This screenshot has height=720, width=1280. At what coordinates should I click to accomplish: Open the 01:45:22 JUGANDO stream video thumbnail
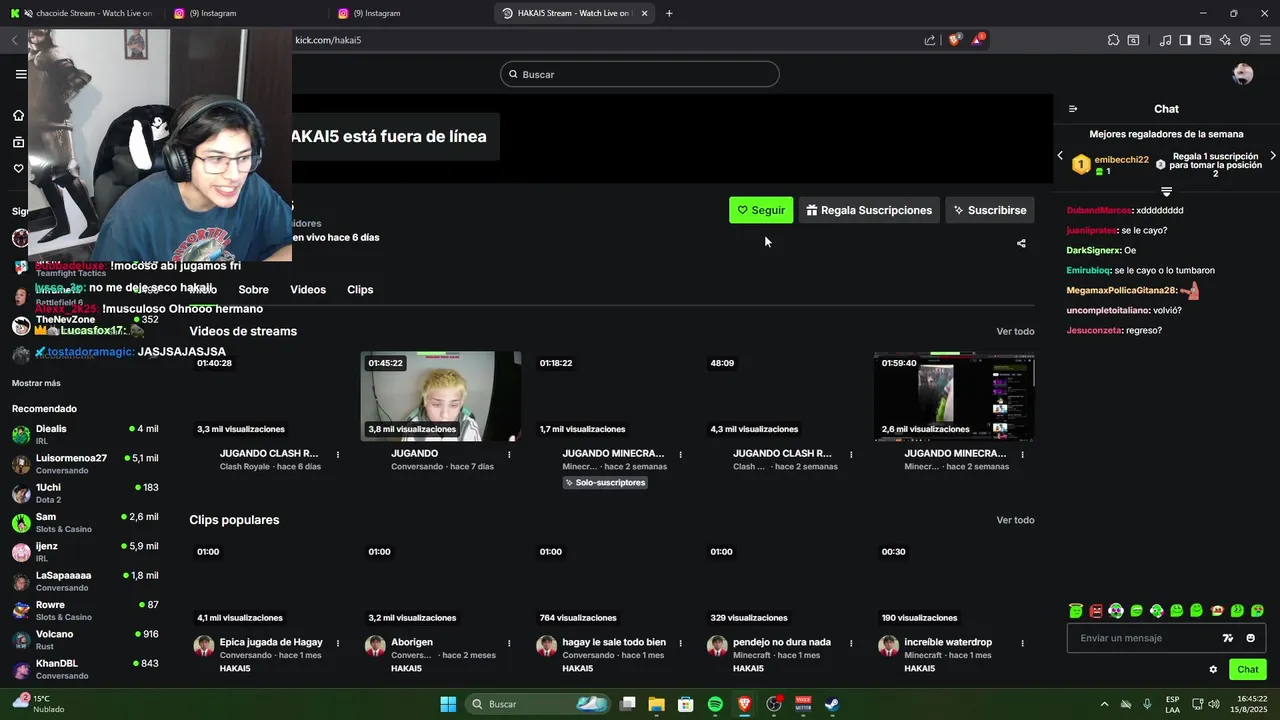click(441, 396)
